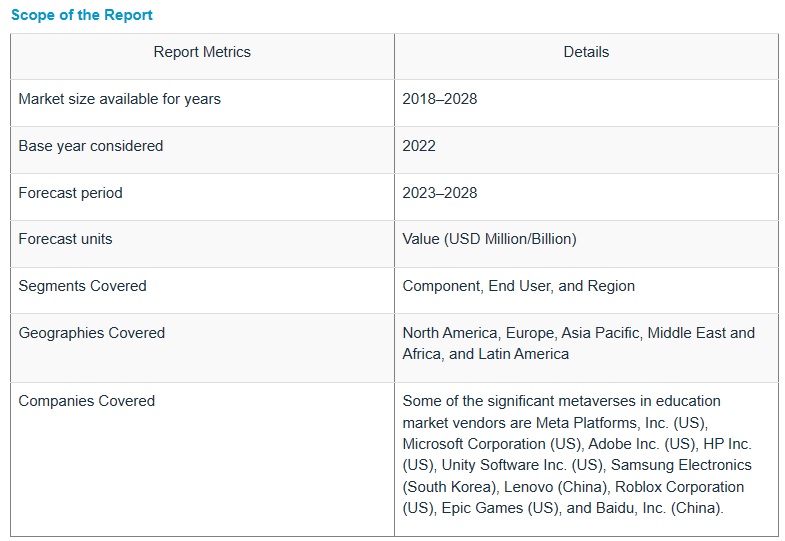
Task: Select Component, End User, and Region text
Action: [518, 286]
